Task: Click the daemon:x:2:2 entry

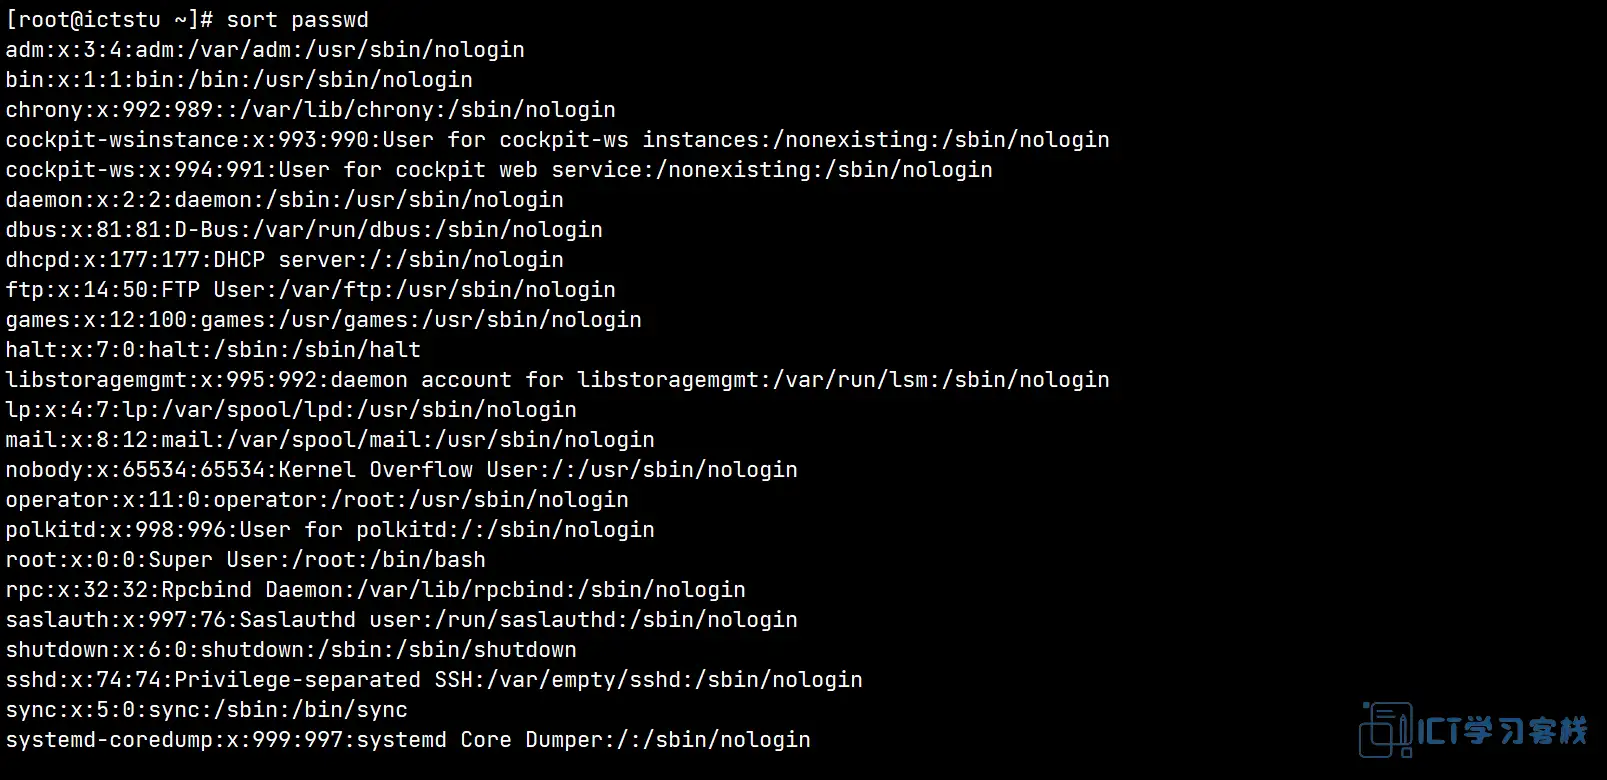Action: pos(285,200)
